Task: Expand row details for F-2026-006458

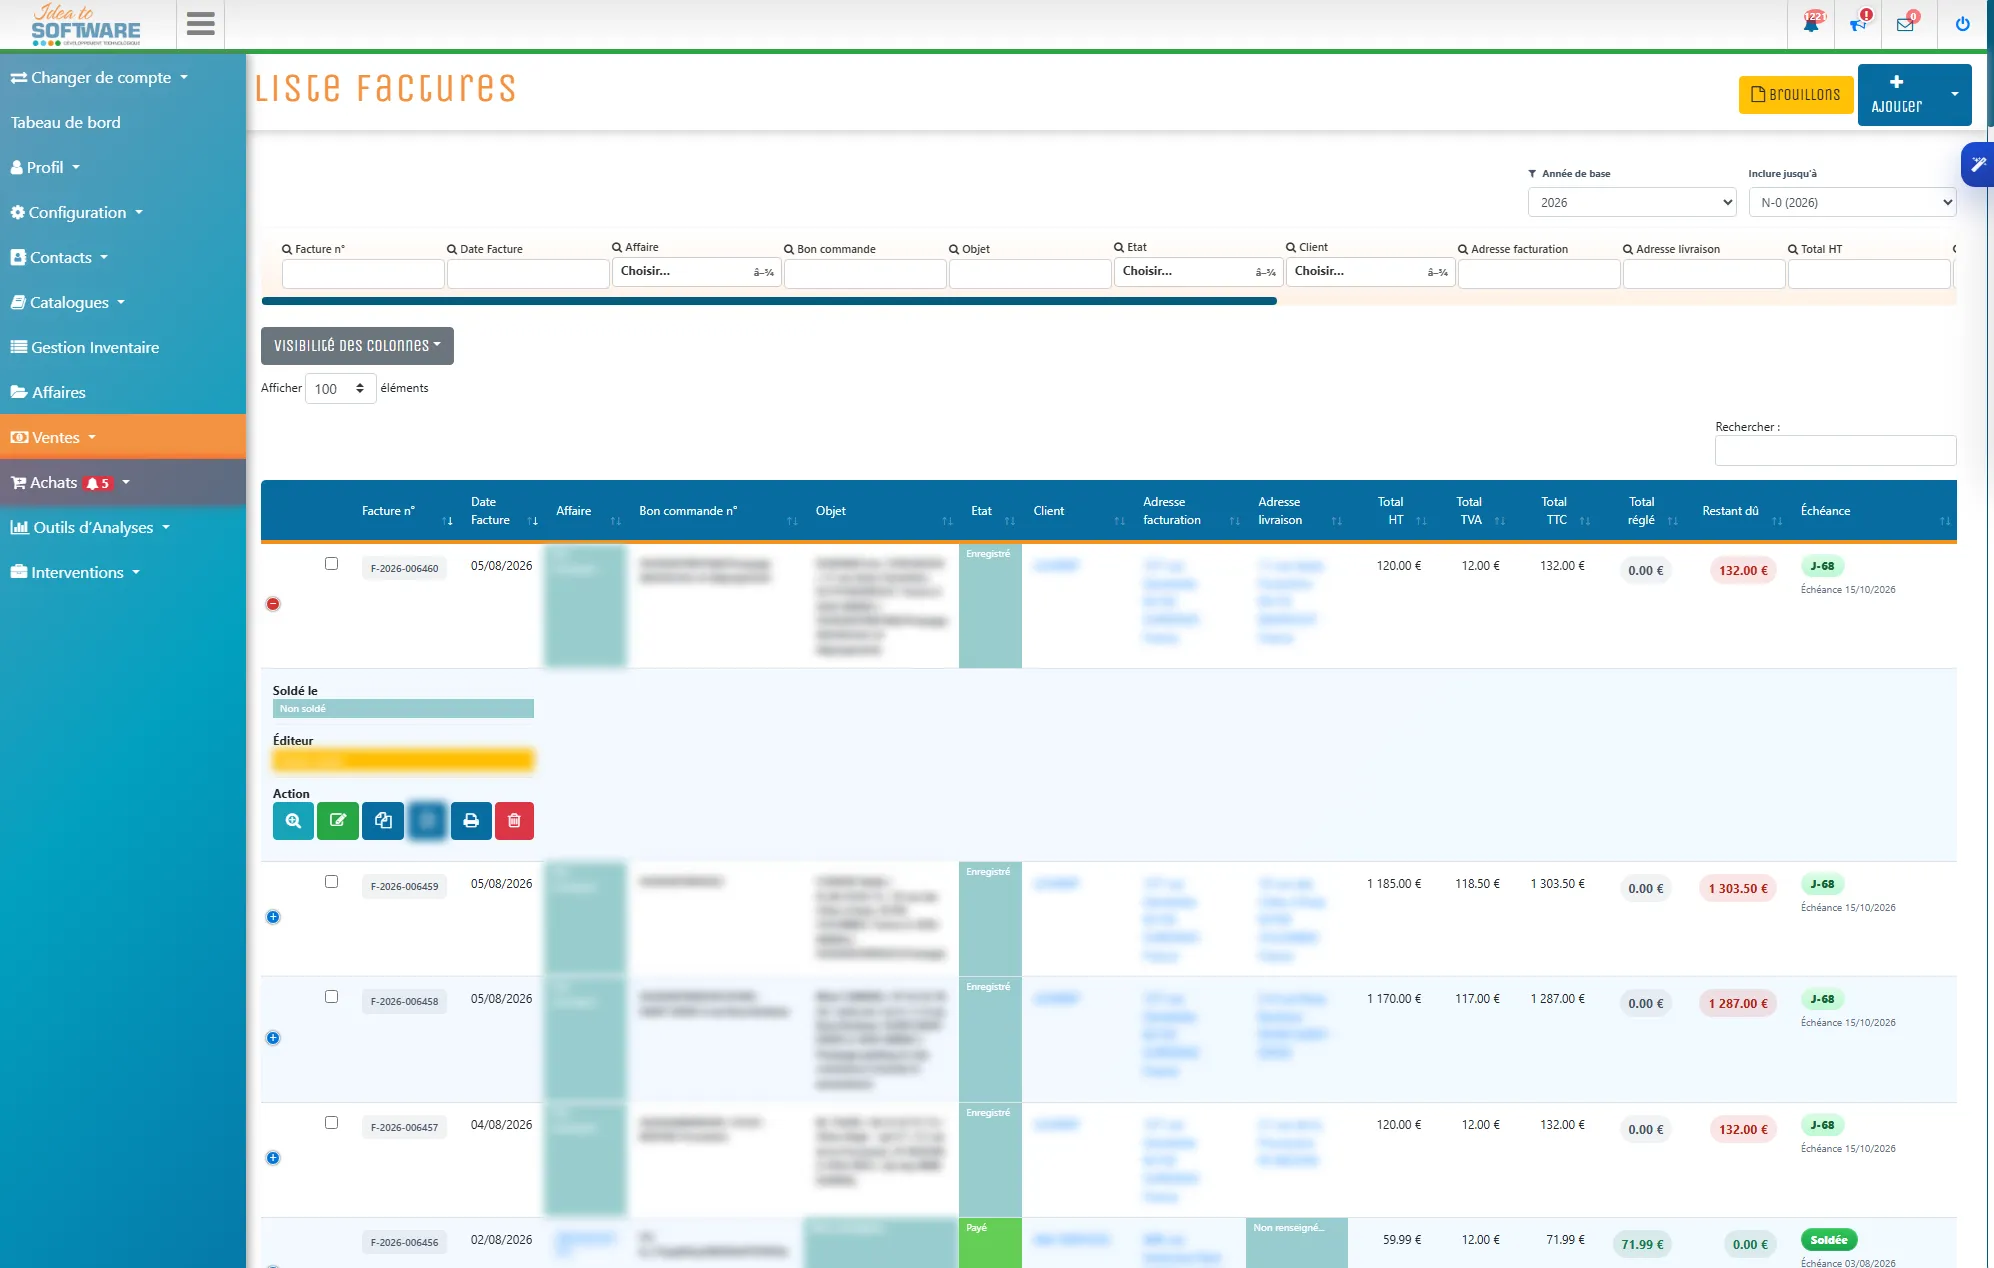Action: 273,1038
